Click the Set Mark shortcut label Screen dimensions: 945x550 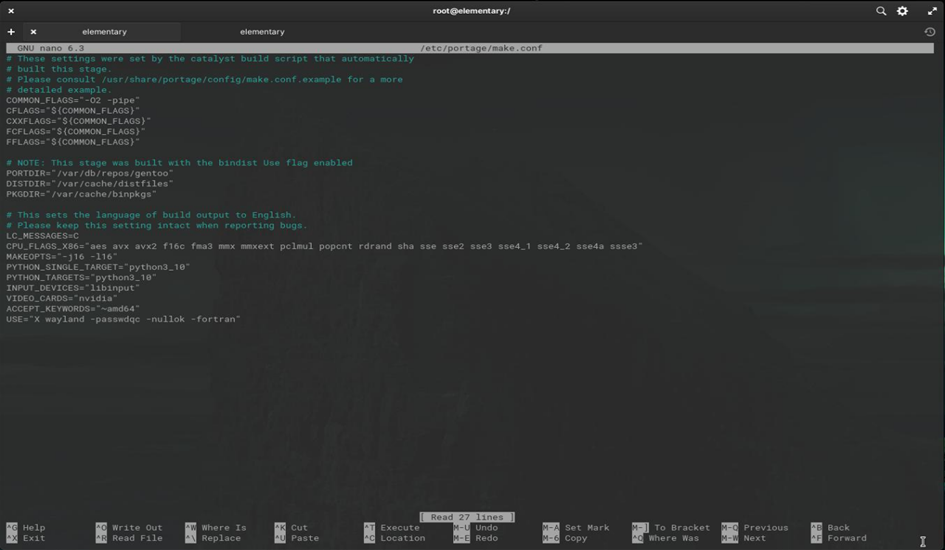coord(587,528)
